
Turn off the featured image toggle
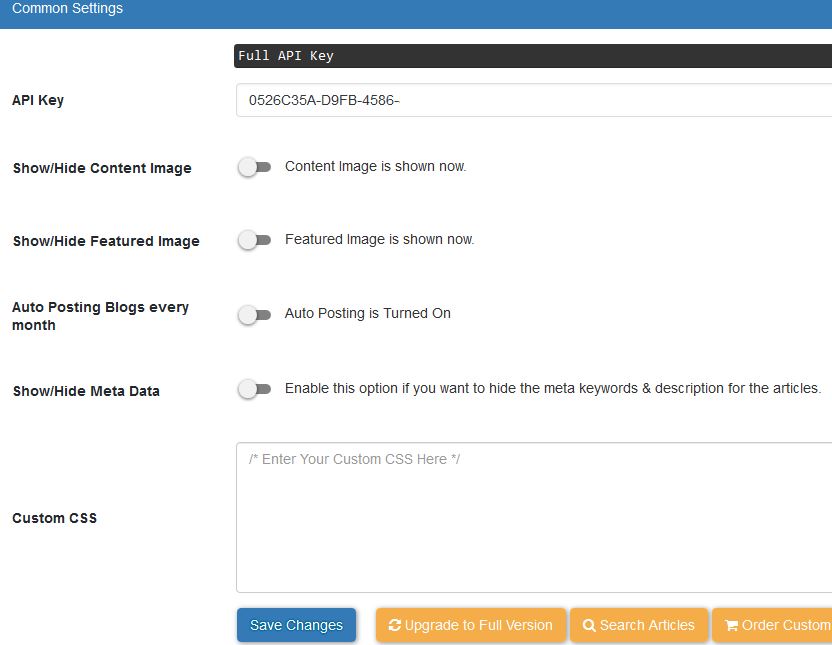[x=254, y=240]
